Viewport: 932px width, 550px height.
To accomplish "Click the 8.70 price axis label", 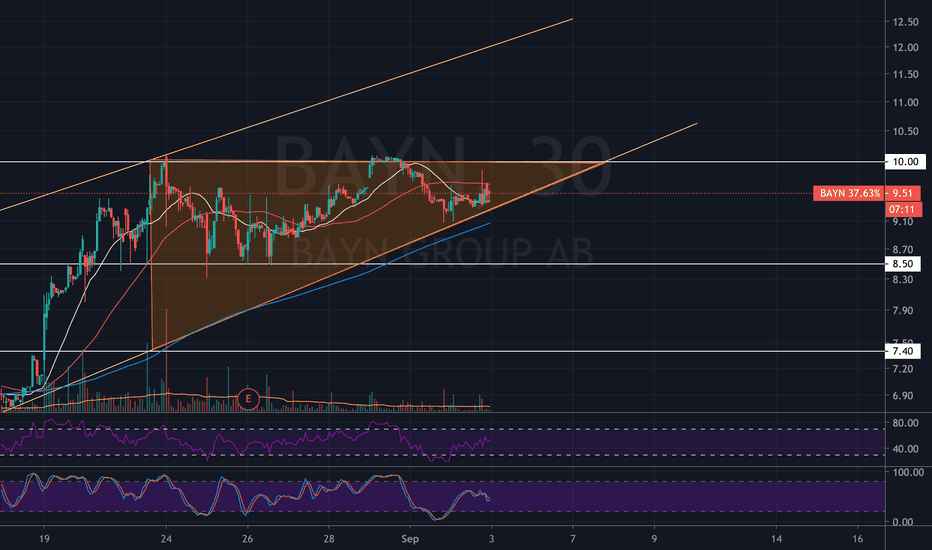I will coord(902,250).
